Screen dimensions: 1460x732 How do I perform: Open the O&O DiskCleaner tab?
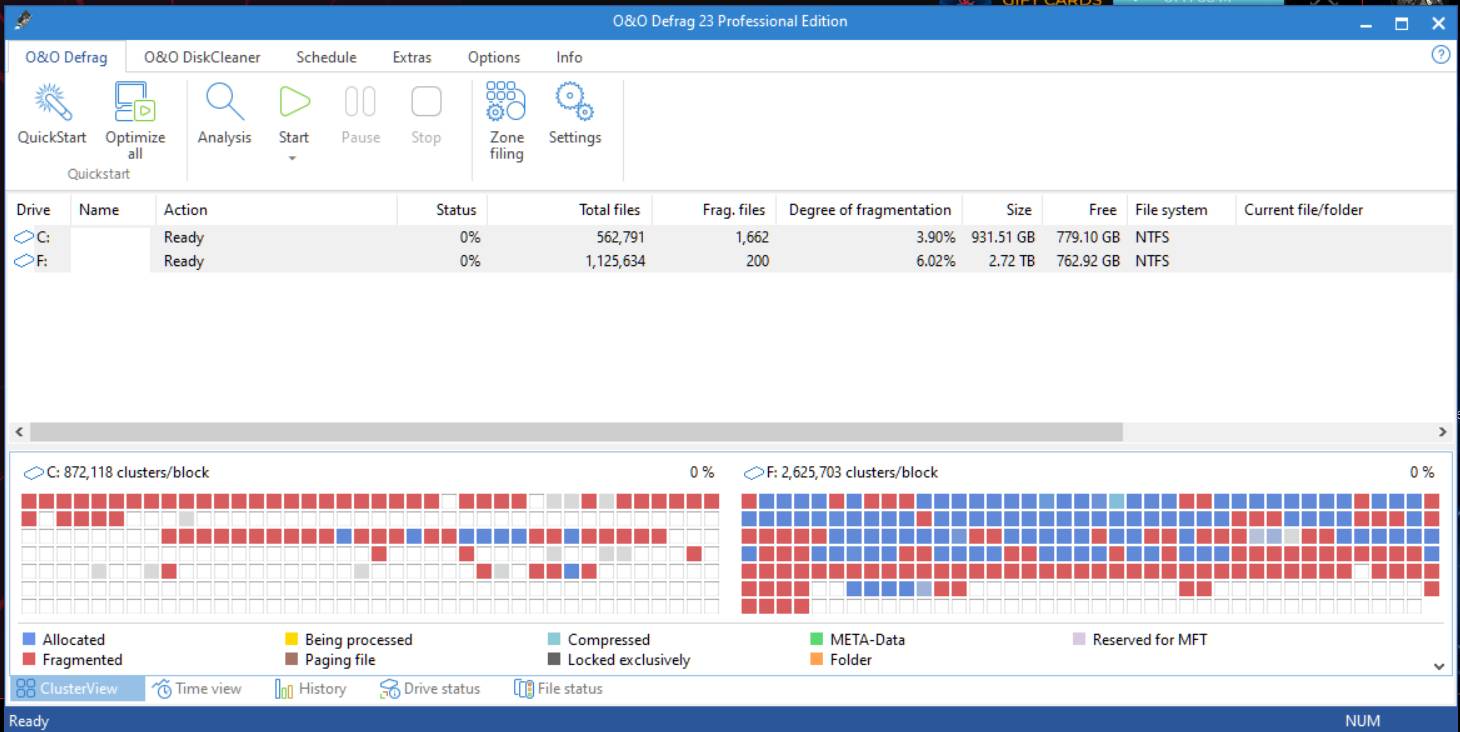point(202,57)
